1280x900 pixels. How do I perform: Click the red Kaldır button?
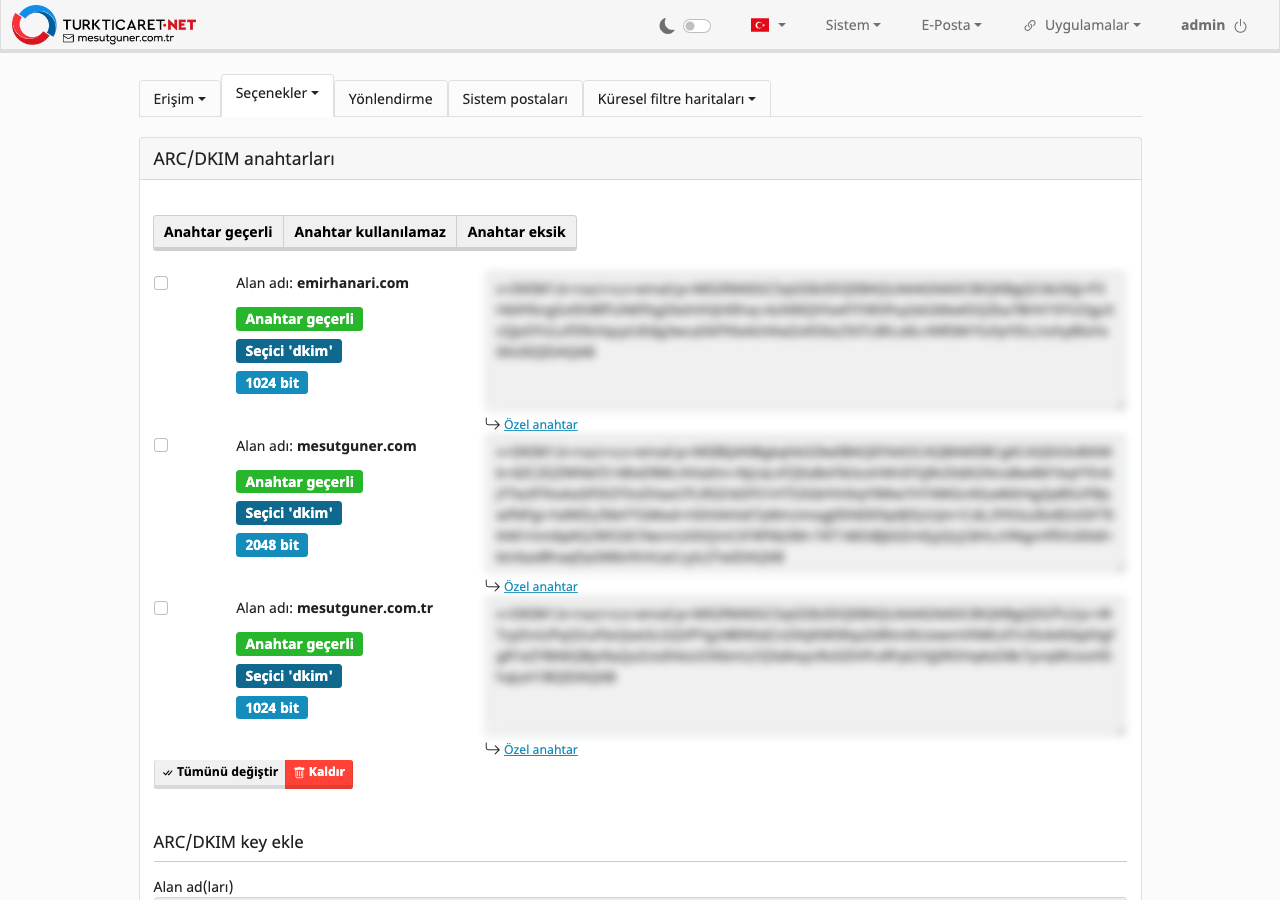click(x=319, y=773)
